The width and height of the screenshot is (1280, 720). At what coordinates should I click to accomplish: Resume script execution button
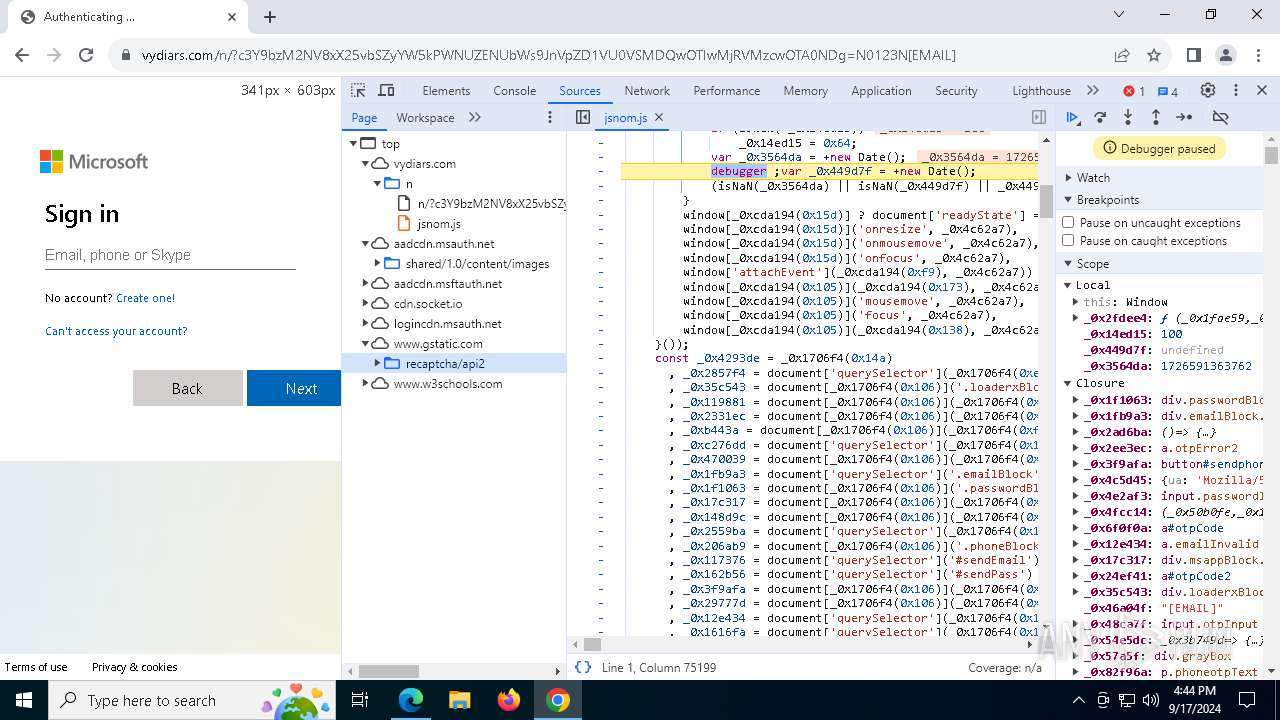(x=1072, y=117)
